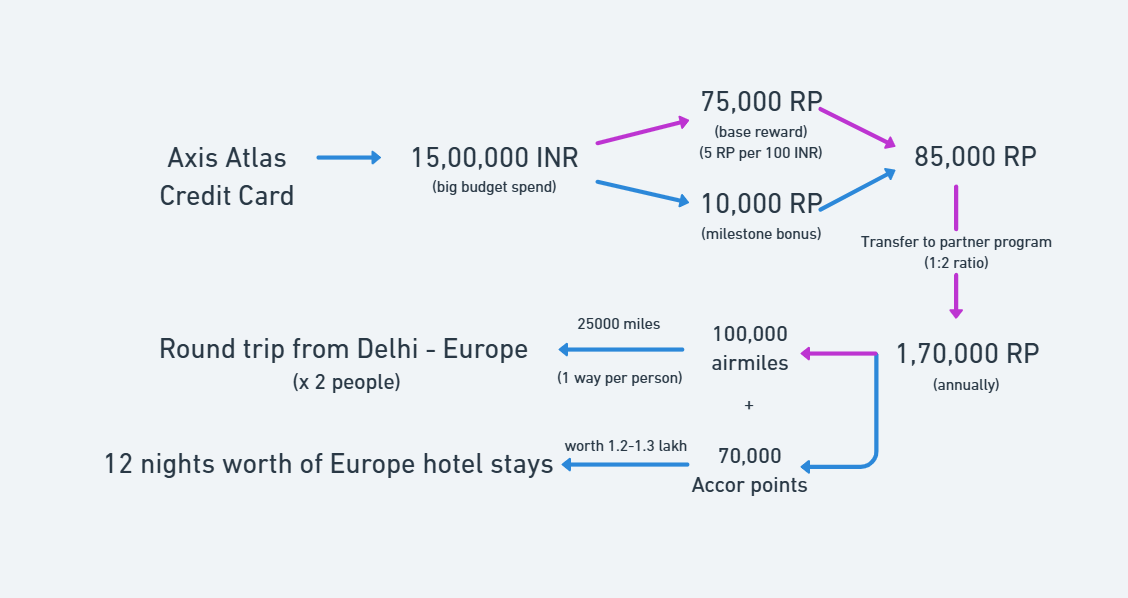Click the purple arrow pointing to 100,000 airmiles
The image size is (1128, 598).
click(x=838, y=353)
